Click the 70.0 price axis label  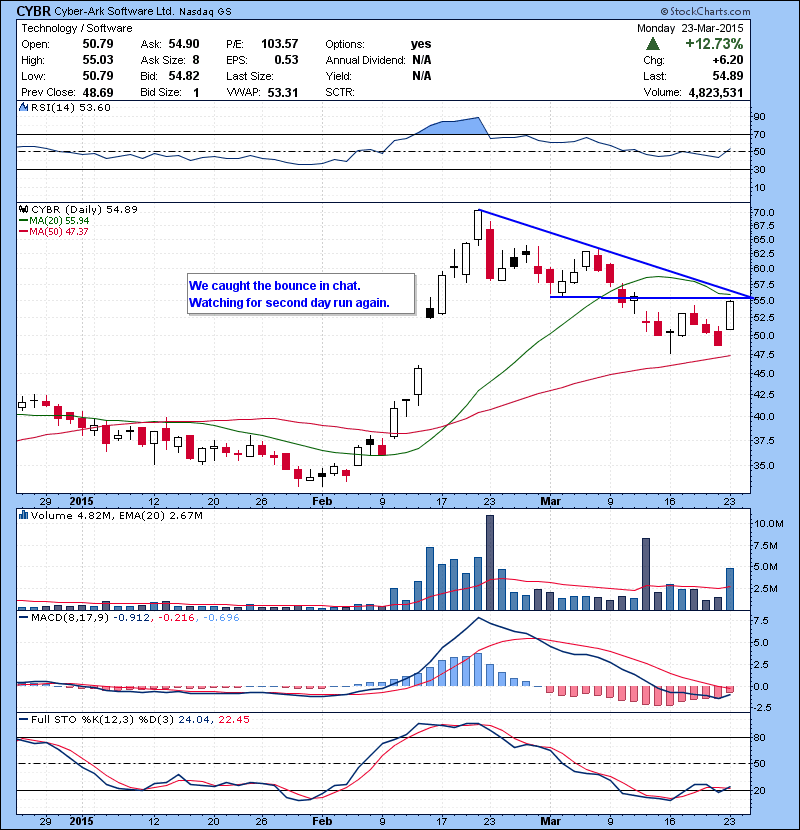(x=764, y=213)
